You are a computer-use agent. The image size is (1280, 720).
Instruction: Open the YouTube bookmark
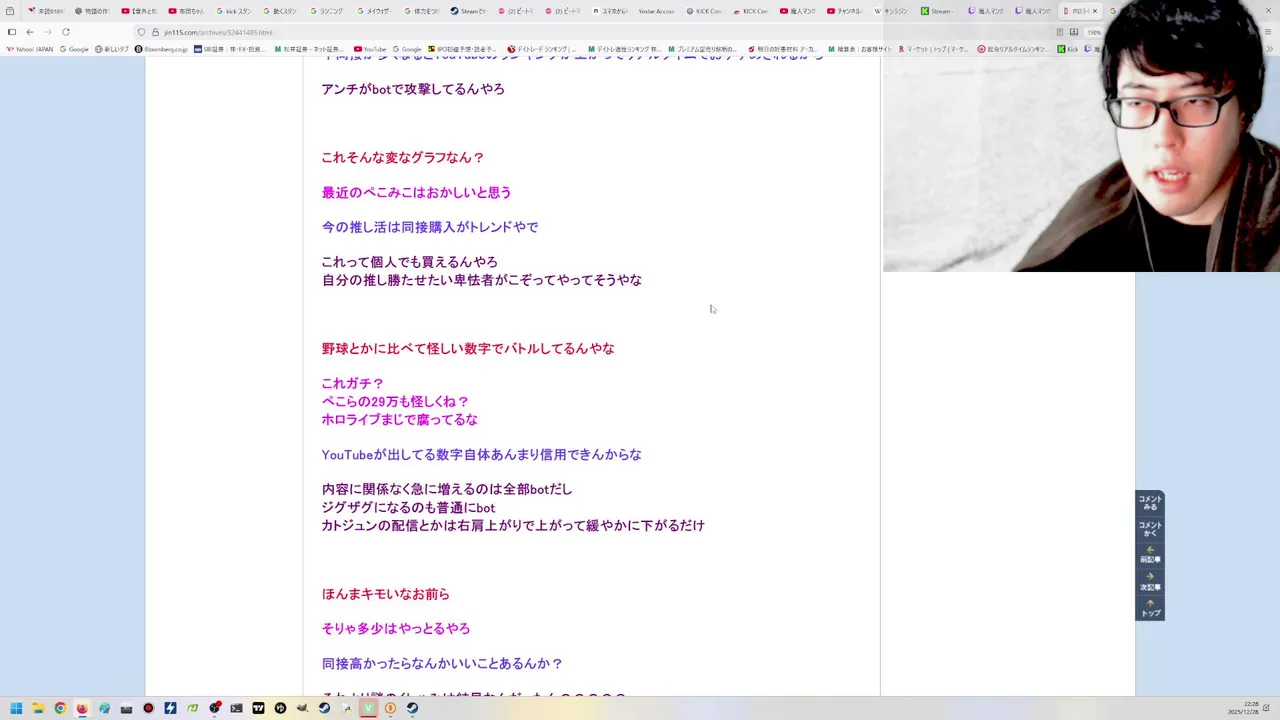pyautogui.click(x=370, y=49)
